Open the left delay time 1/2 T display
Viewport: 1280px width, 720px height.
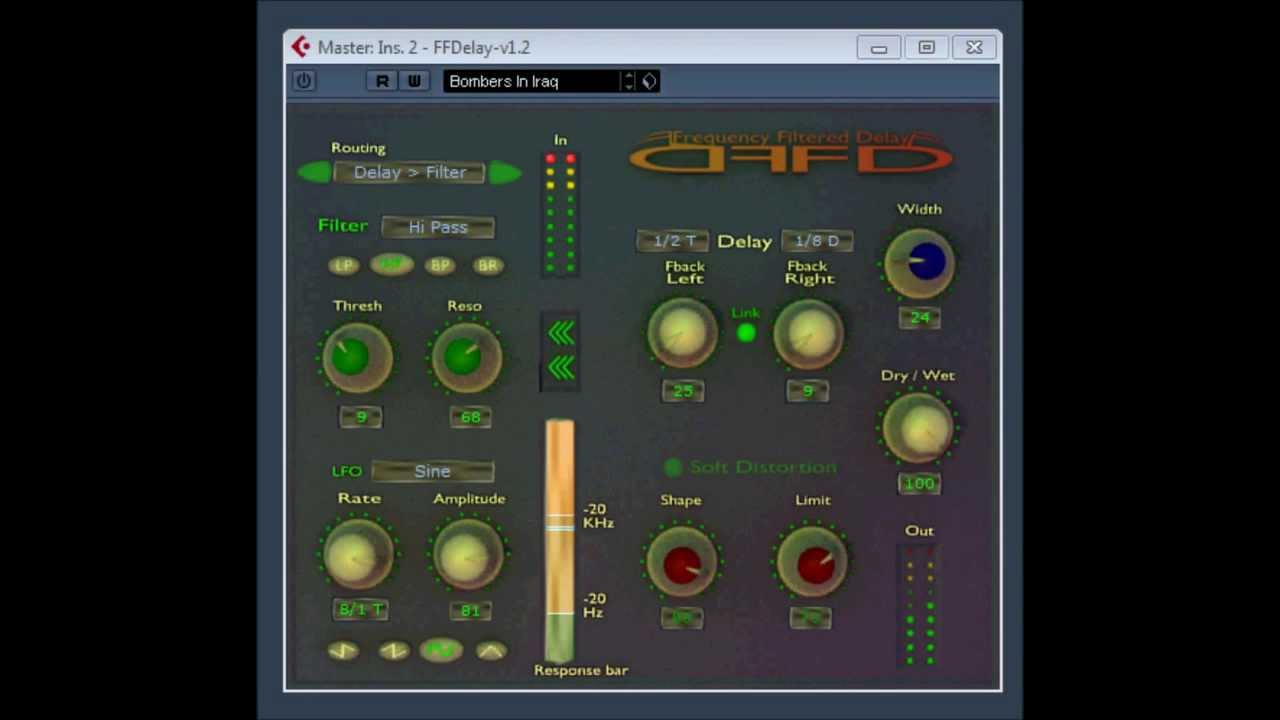point(673,241)
